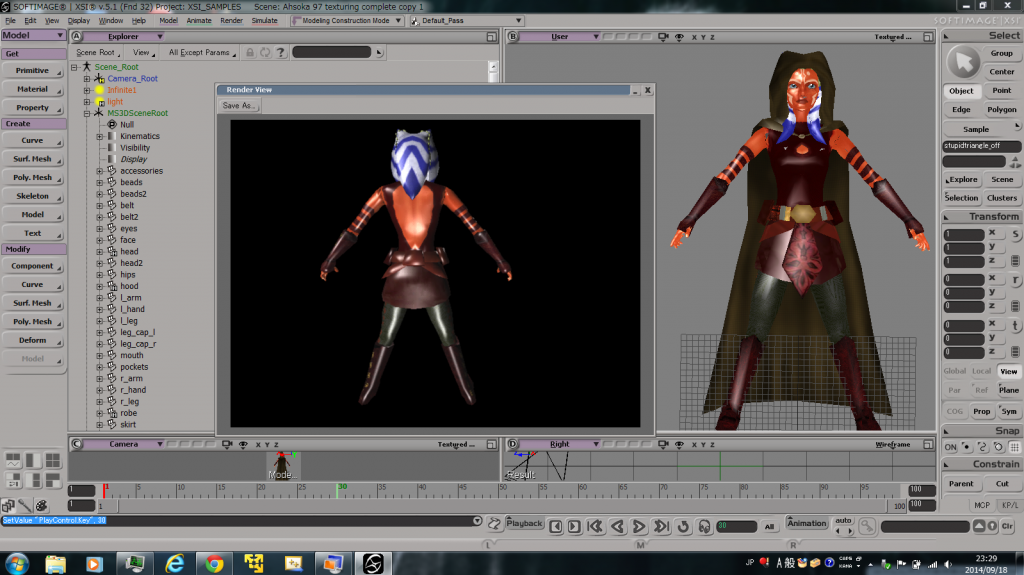The width and height of the screenshot is (1024, 575).
Task: Click the Polygon selection filter button
Action: [1001, 110]
